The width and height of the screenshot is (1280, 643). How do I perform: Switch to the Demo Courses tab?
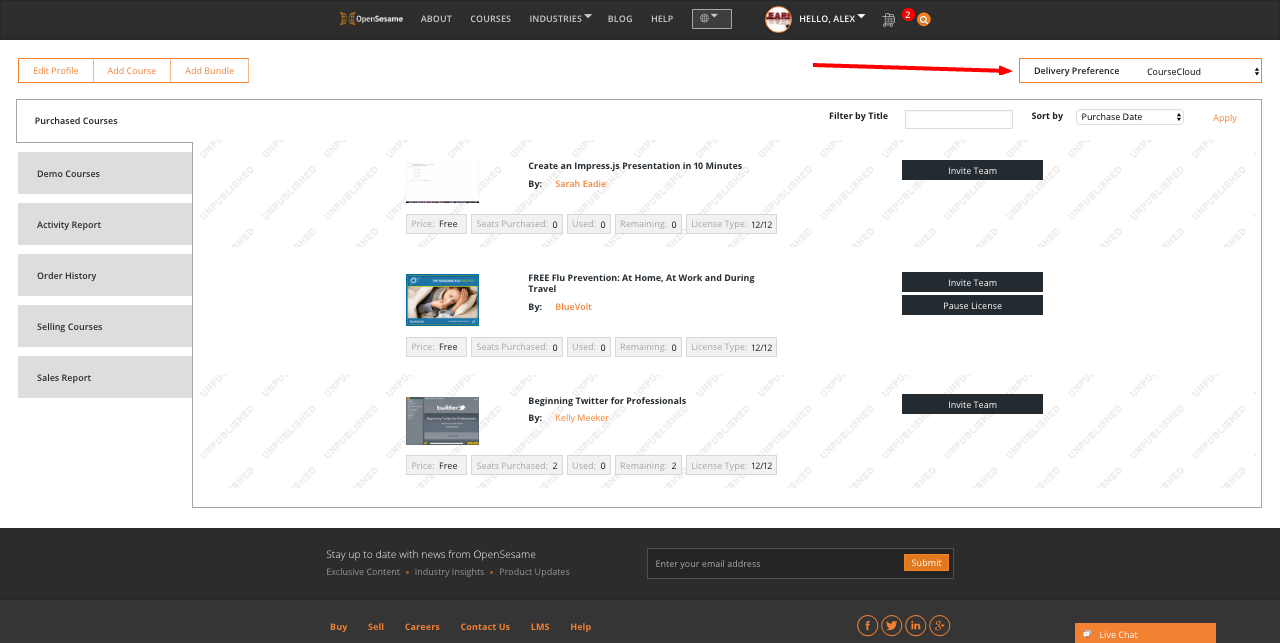[105, 173]
